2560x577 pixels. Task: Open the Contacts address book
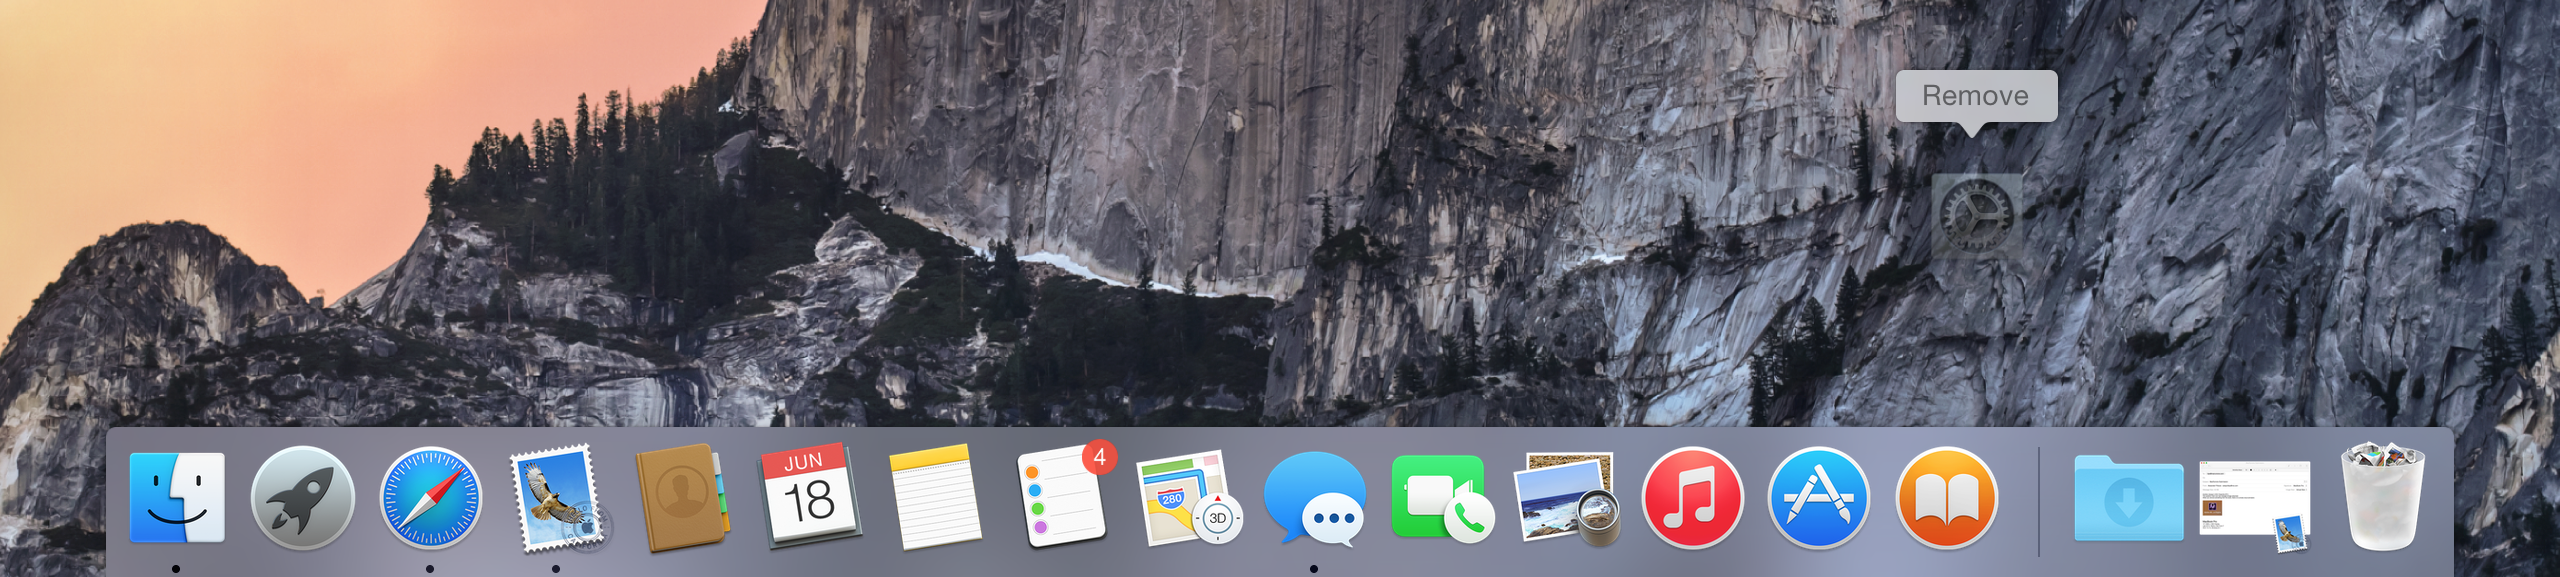click(684, 498)
